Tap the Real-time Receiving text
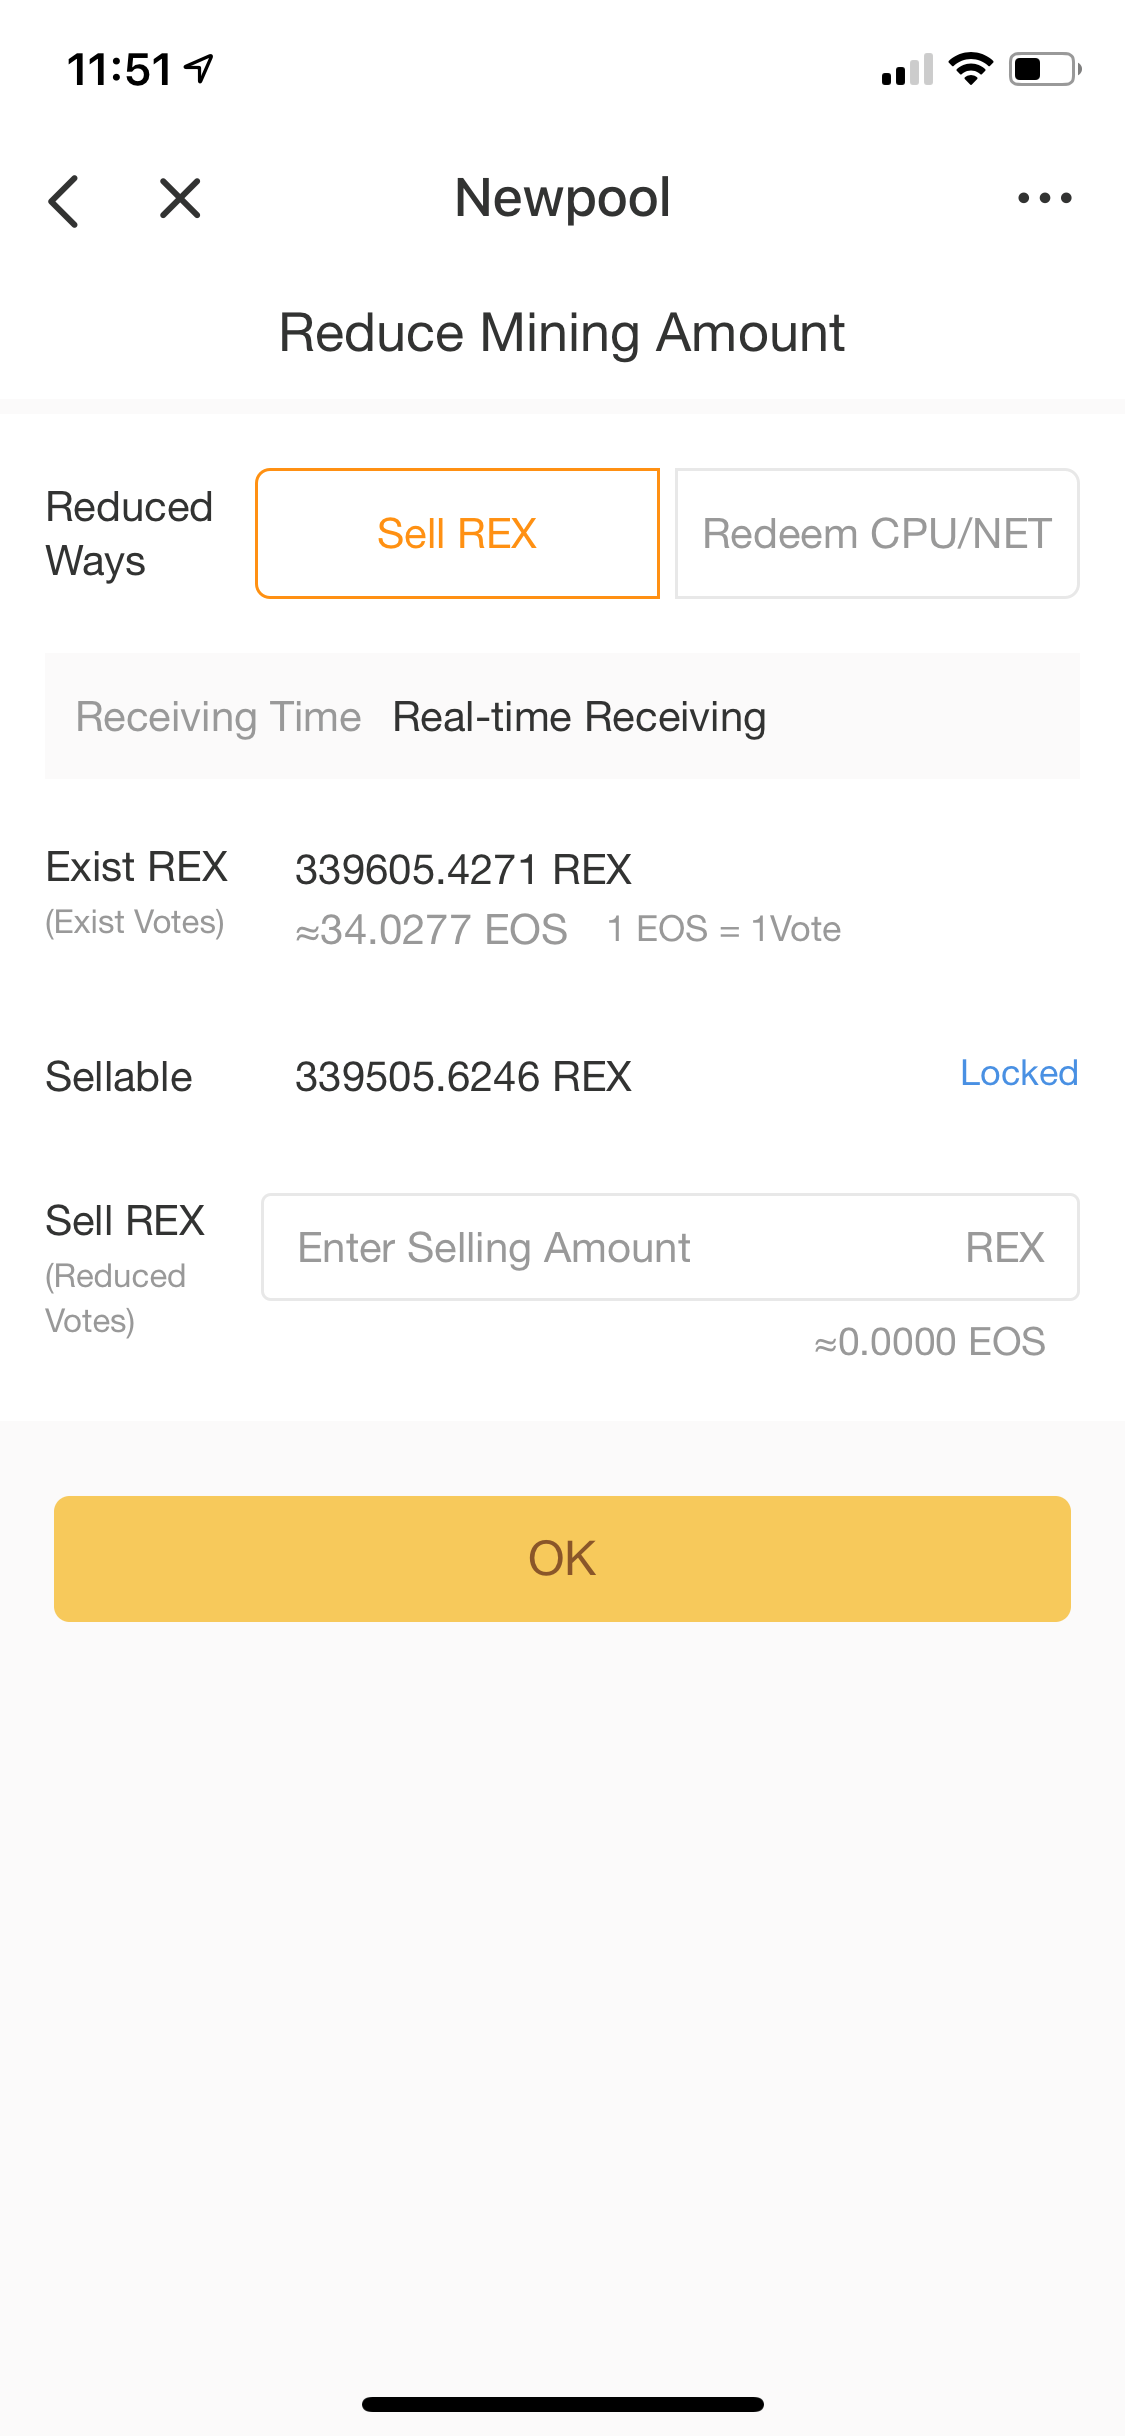This screenshot has width=1125, height=2436. 579,717
